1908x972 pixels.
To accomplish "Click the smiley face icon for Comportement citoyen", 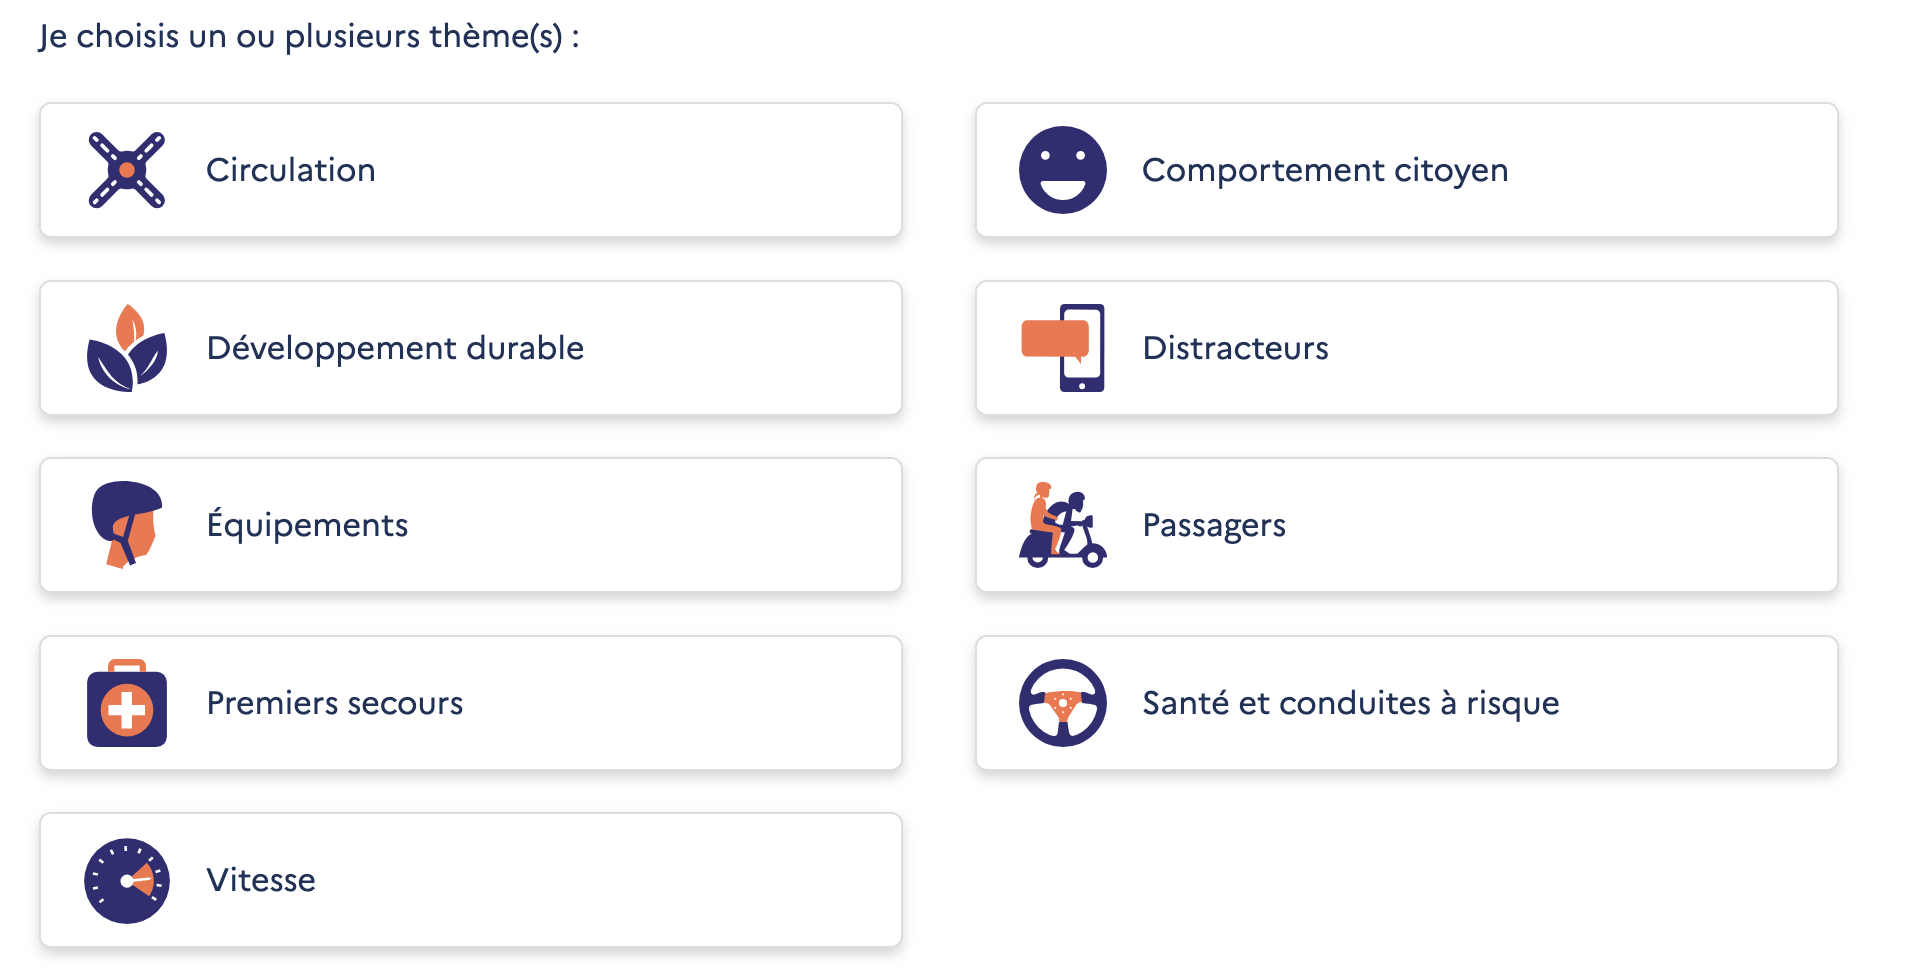I will coord(1062,170).
